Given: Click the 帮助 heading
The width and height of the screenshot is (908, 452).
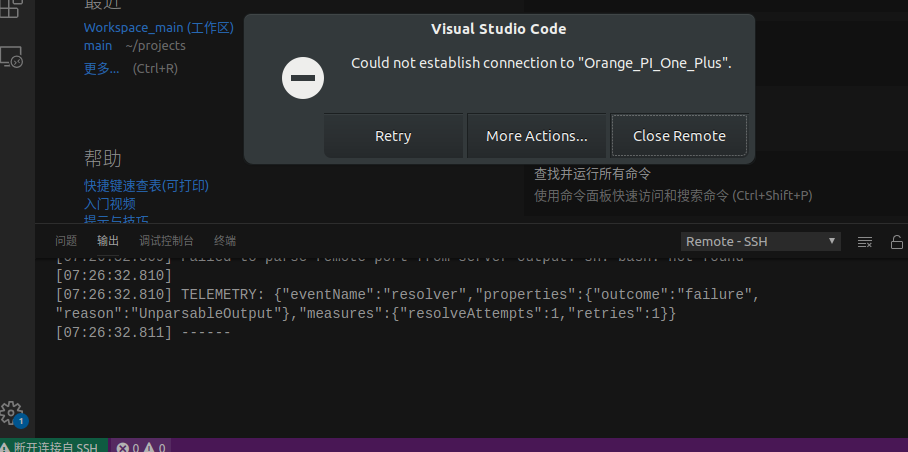Looking at the screenshot, I should [x=103, y=158].
